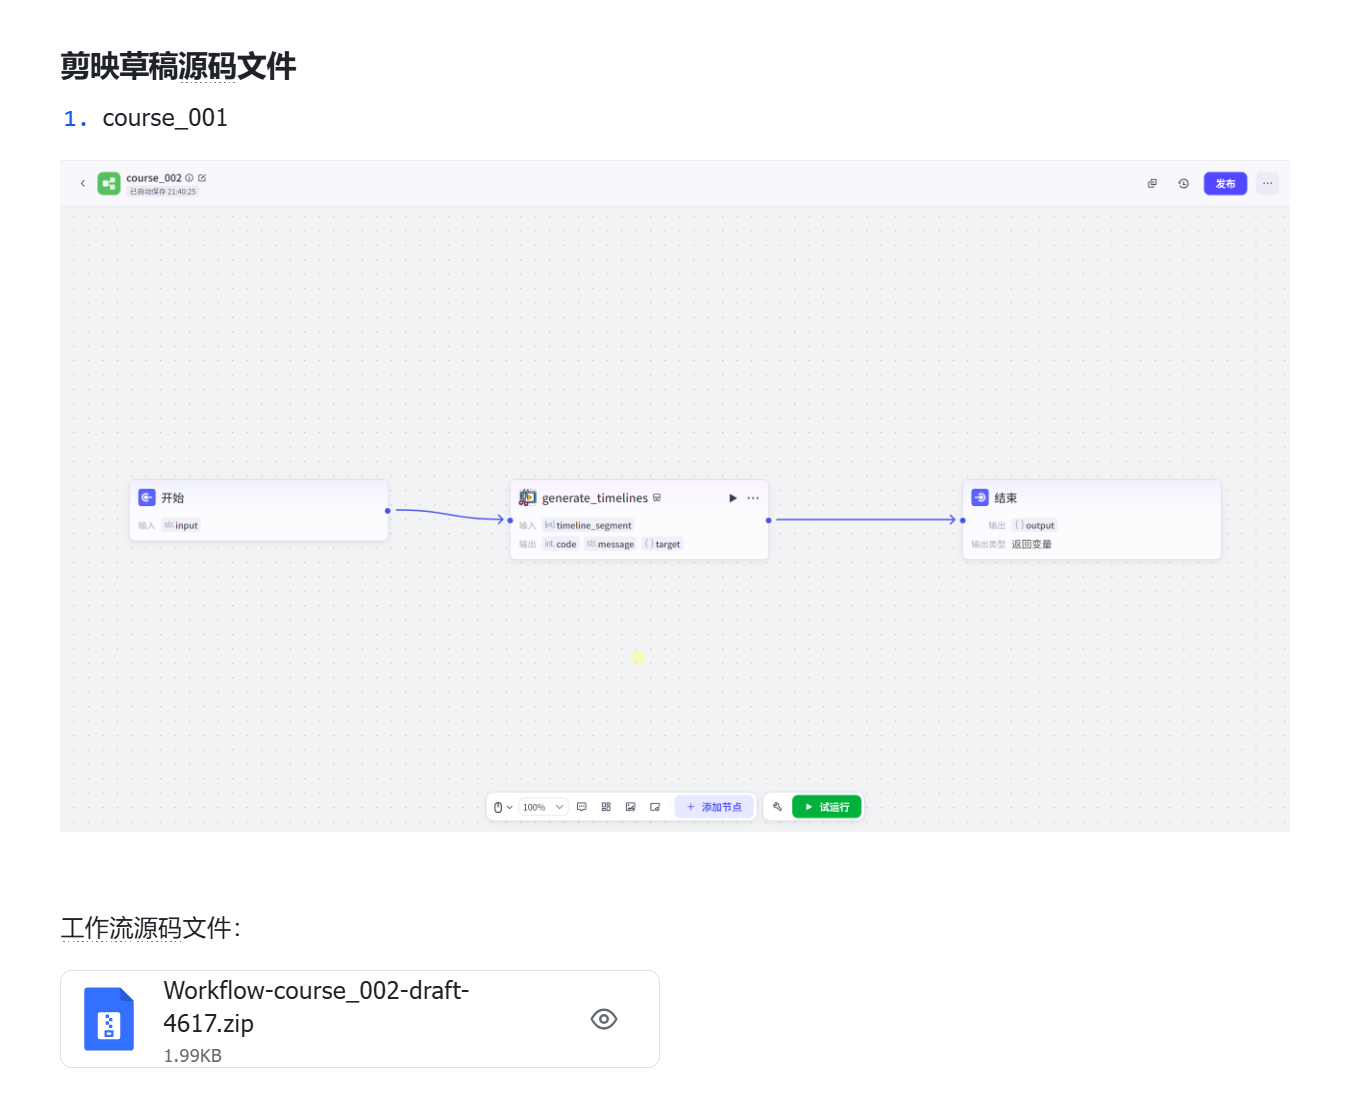
Task: Click the green 试运行 test run button
Action: (x=827, y=807)
